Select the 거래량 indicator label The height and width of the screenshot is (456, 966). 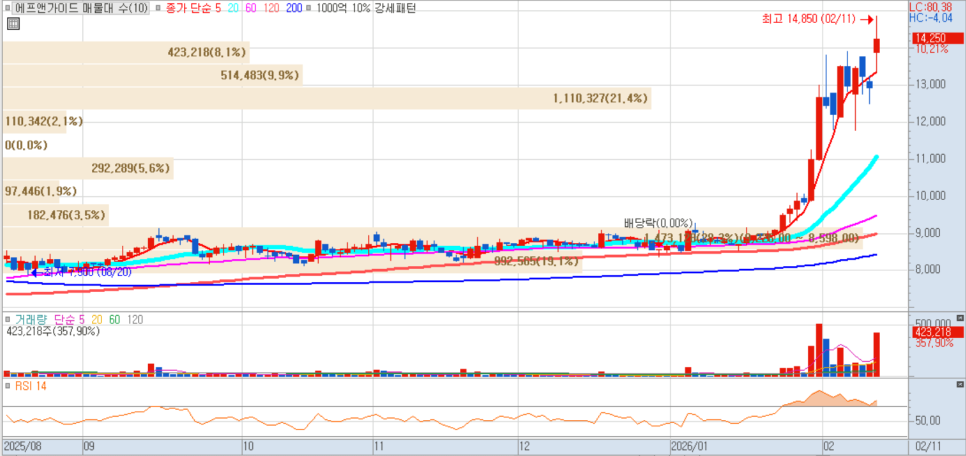[32, 320]
